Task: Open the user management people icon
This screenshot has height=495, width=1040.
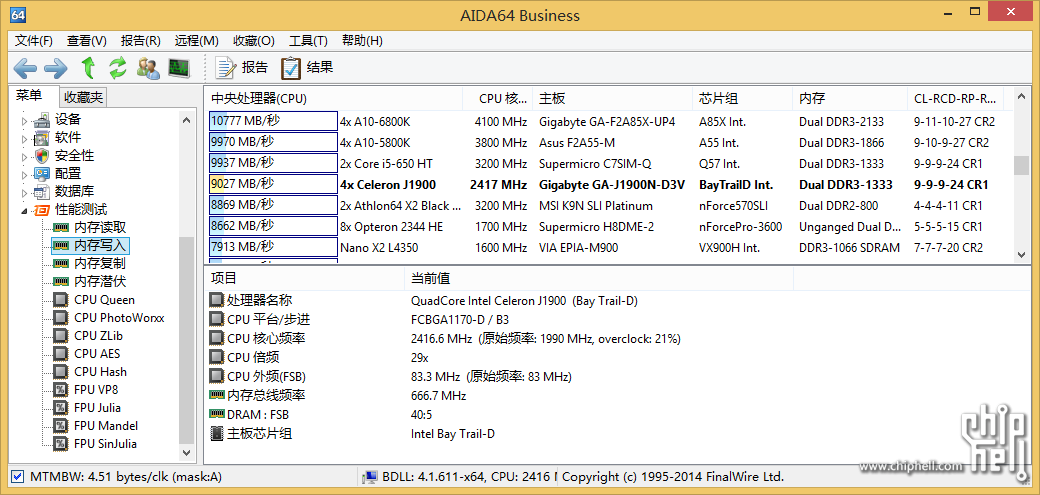Action: 148,68
